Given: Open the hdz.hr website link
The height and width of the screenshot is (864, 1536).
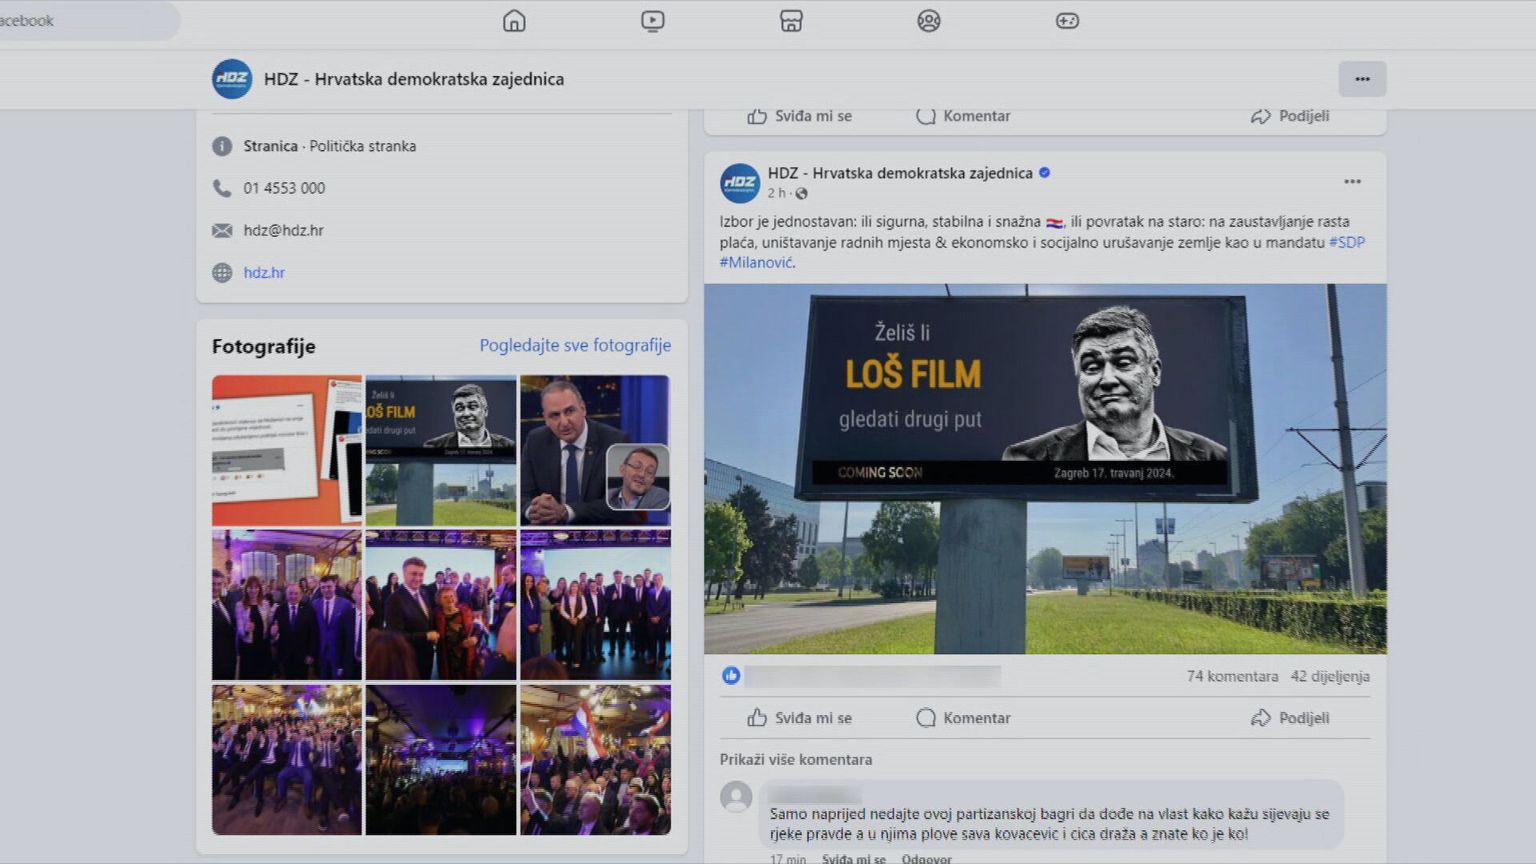Looking at the screenshot, I should (264, 272).
